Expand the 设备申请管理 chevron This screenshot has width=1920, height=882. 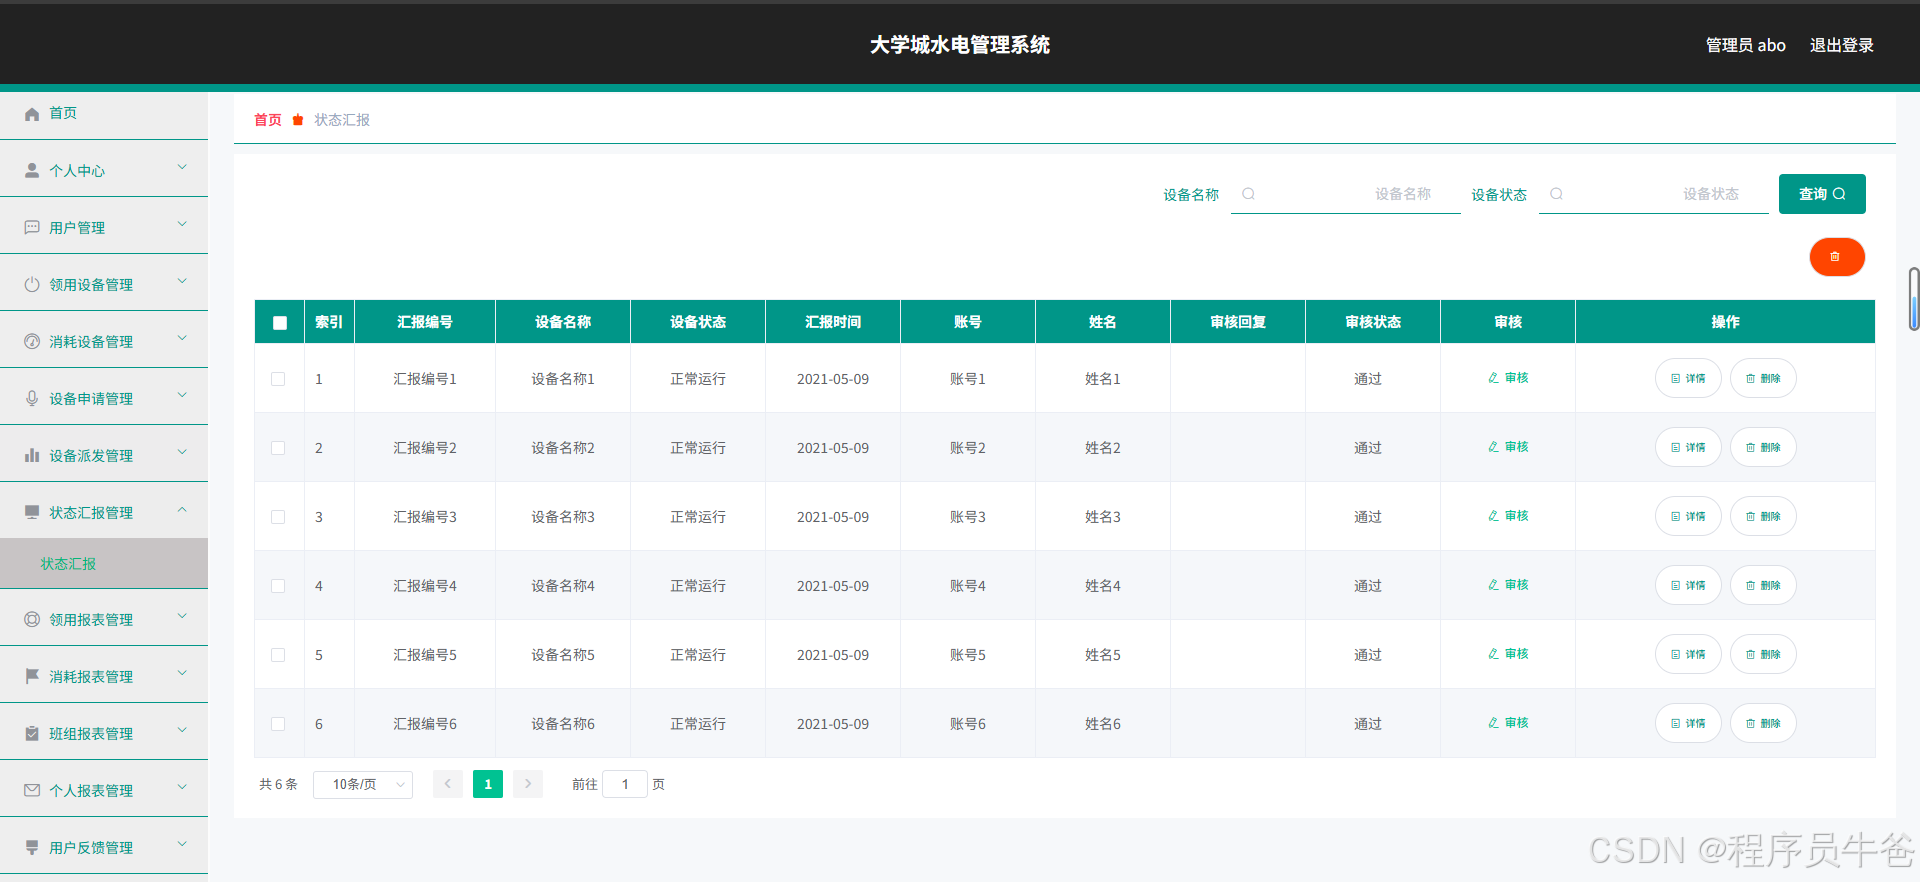tap(182, 395)
